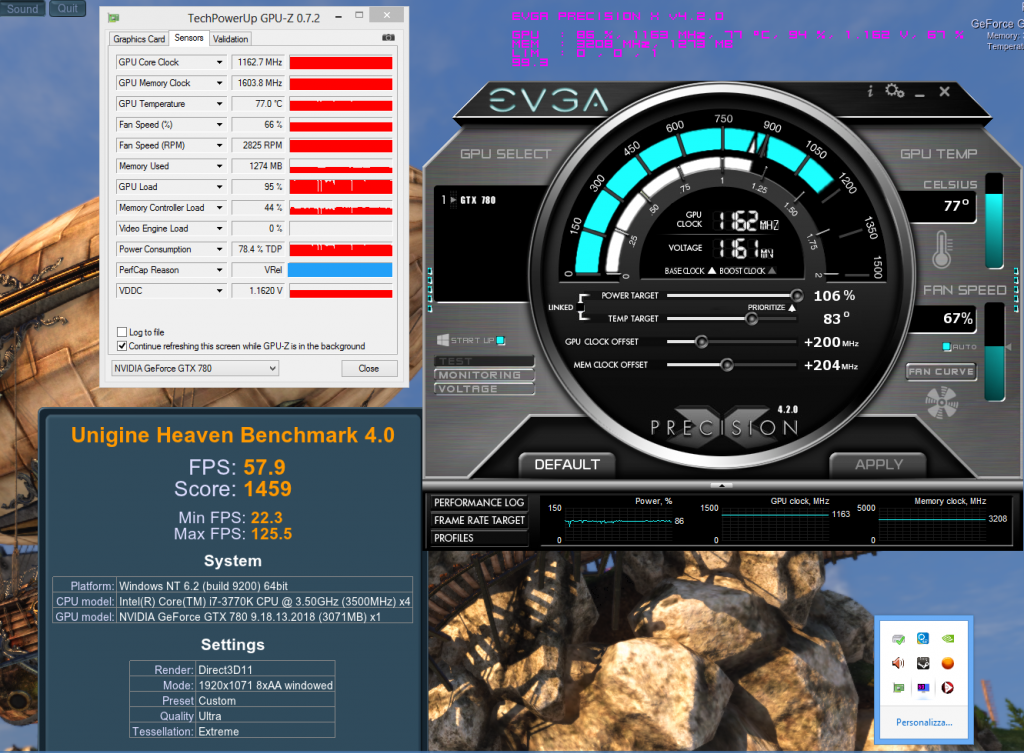Viewport: 1024px width, 753px height.
Task: Open the Steam icon in the tray
Action: 921,663
